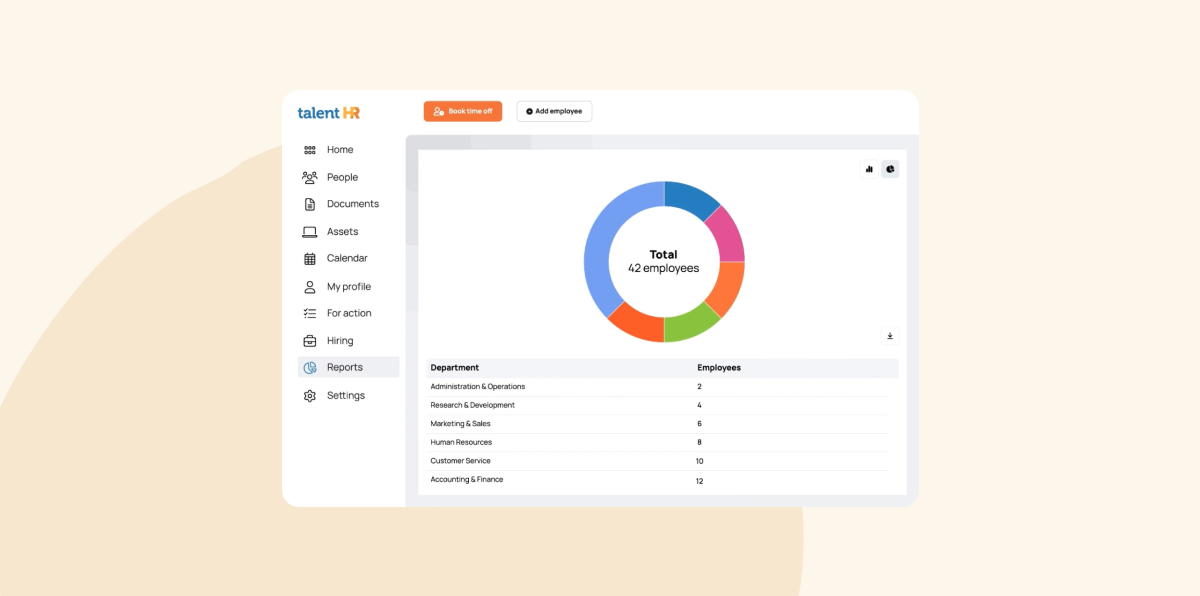This screenshot has width=1200, height=596.
Task: Open the For action menu label
Action: tap(349, 313)
